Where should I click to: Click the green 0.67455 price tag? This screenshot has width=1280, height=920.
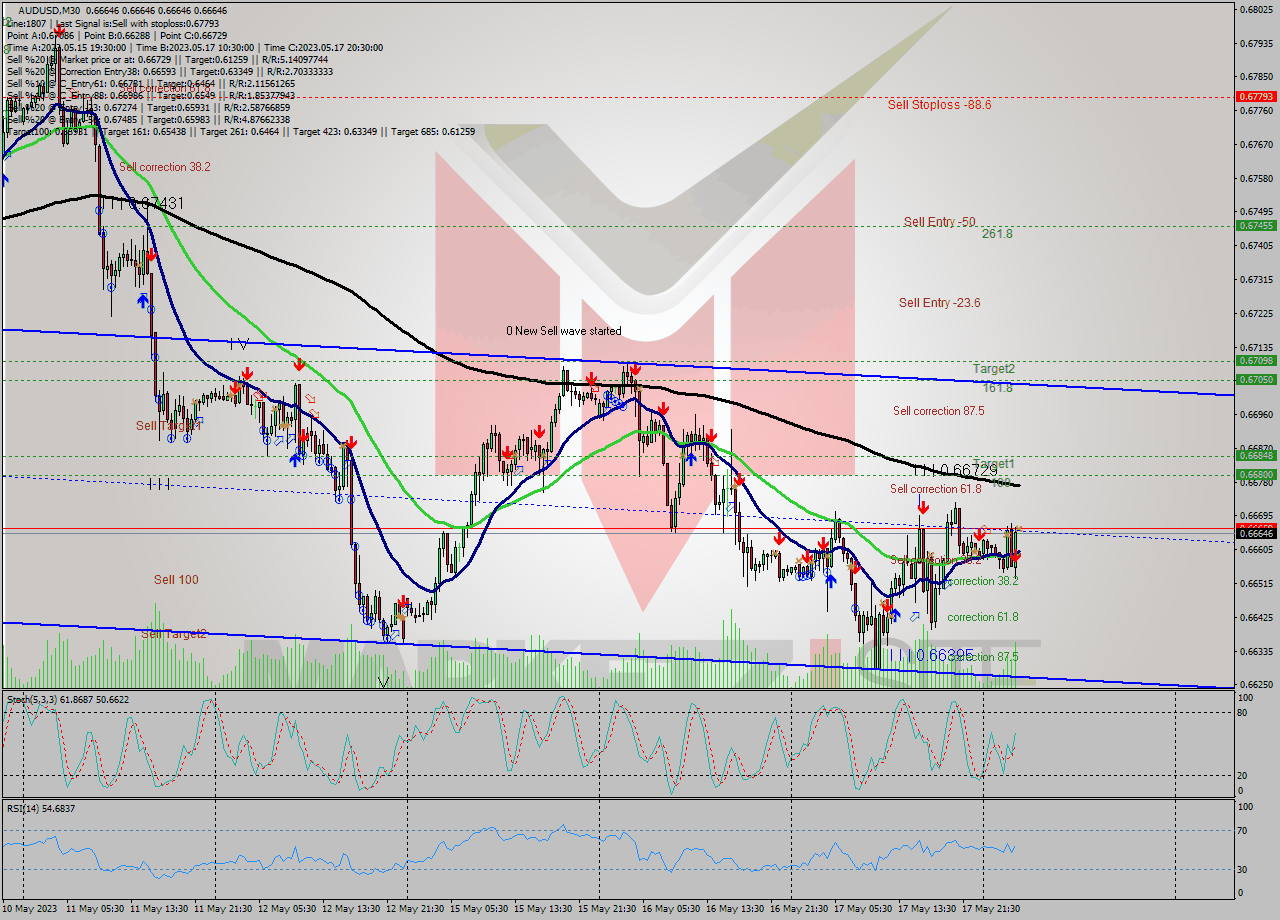[x=1256, y=225]
